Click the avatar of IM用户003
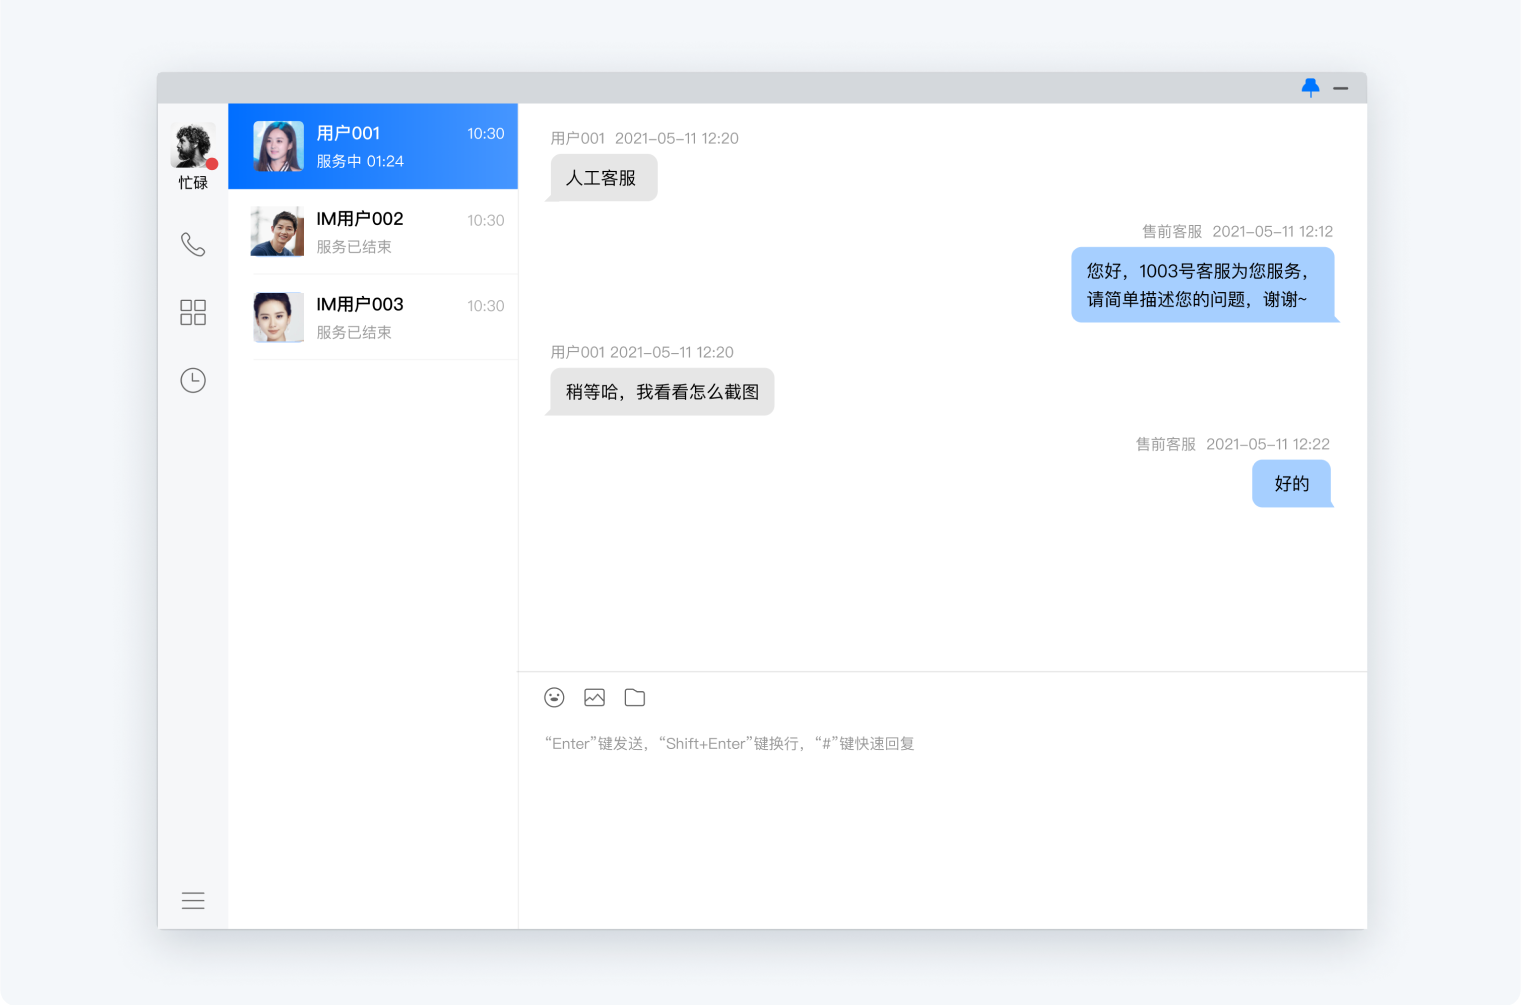Viewport: 1524px width, 1005px height. [x=278, y=317]
